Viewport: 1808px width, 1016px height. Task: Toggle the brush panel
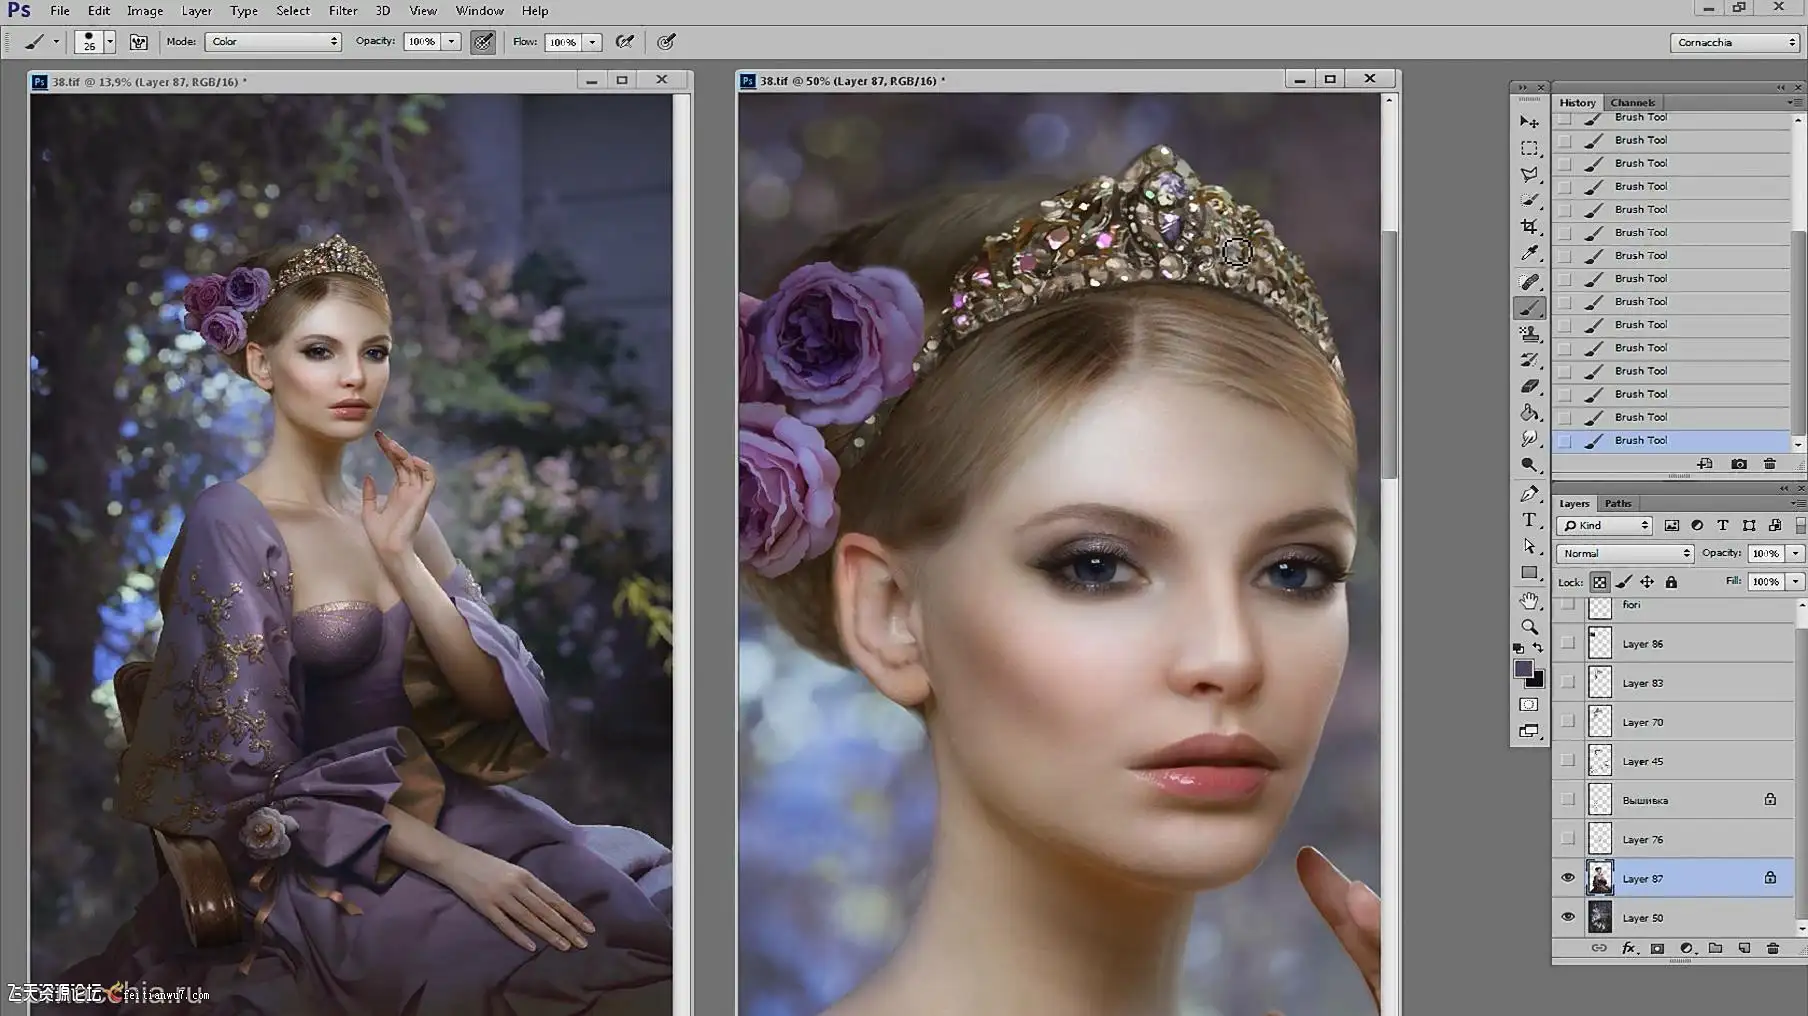click(x=138, y=42)
